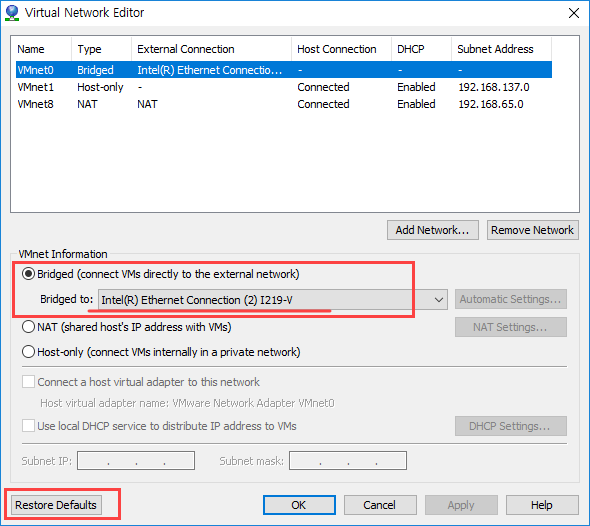Viewport: 590px width, 526px height.
Task: Click the Virtual Network Editor globe icon
Action: point(12,13)
